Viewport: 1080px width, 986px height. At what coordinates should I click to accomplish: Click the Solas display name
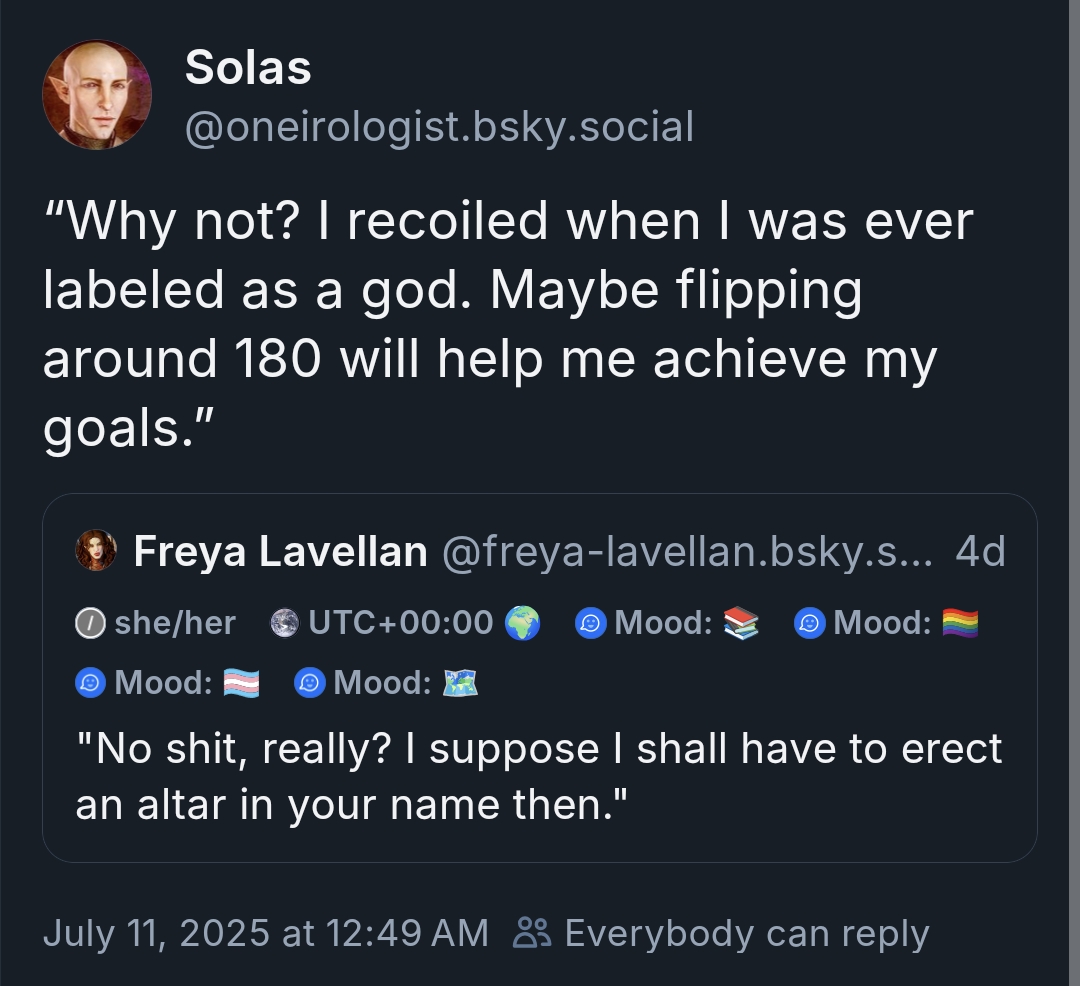click(248, 68)
